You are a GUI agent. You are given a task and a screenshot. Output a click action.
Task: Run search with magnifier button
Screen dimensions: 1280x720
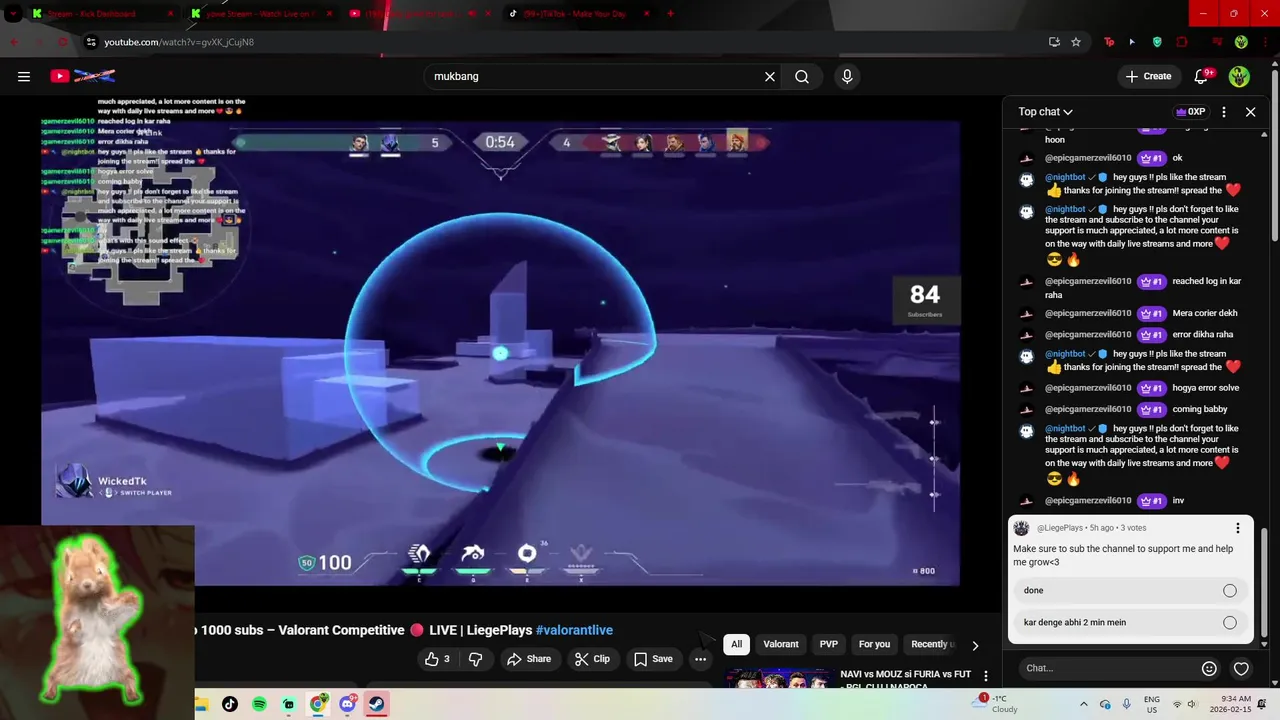click(802, 76)
